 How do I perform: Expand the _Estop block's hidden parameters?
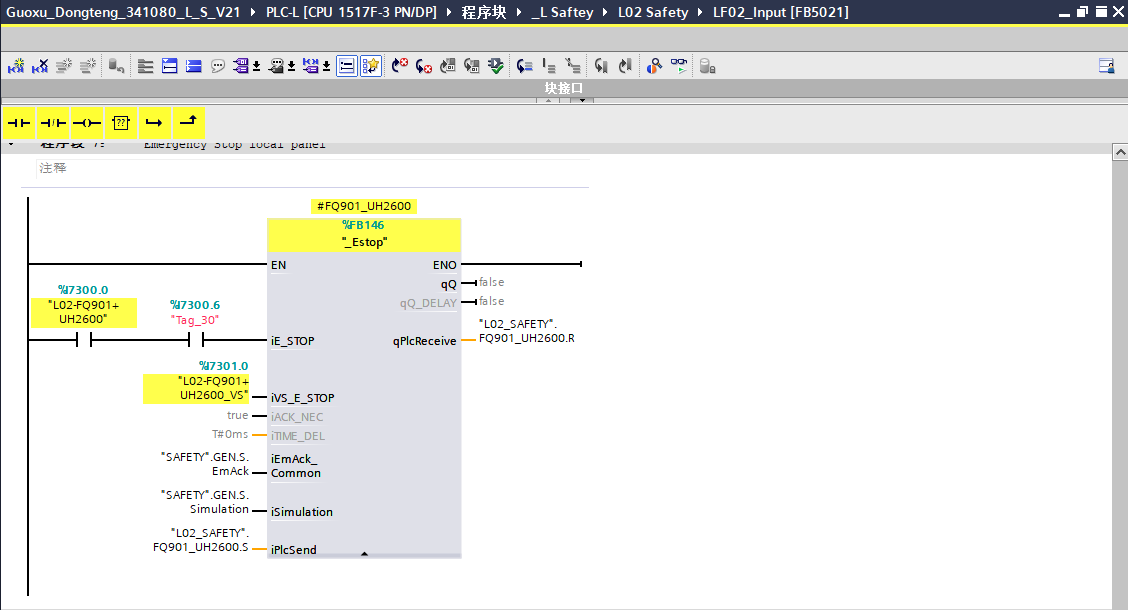pos(364,553)
